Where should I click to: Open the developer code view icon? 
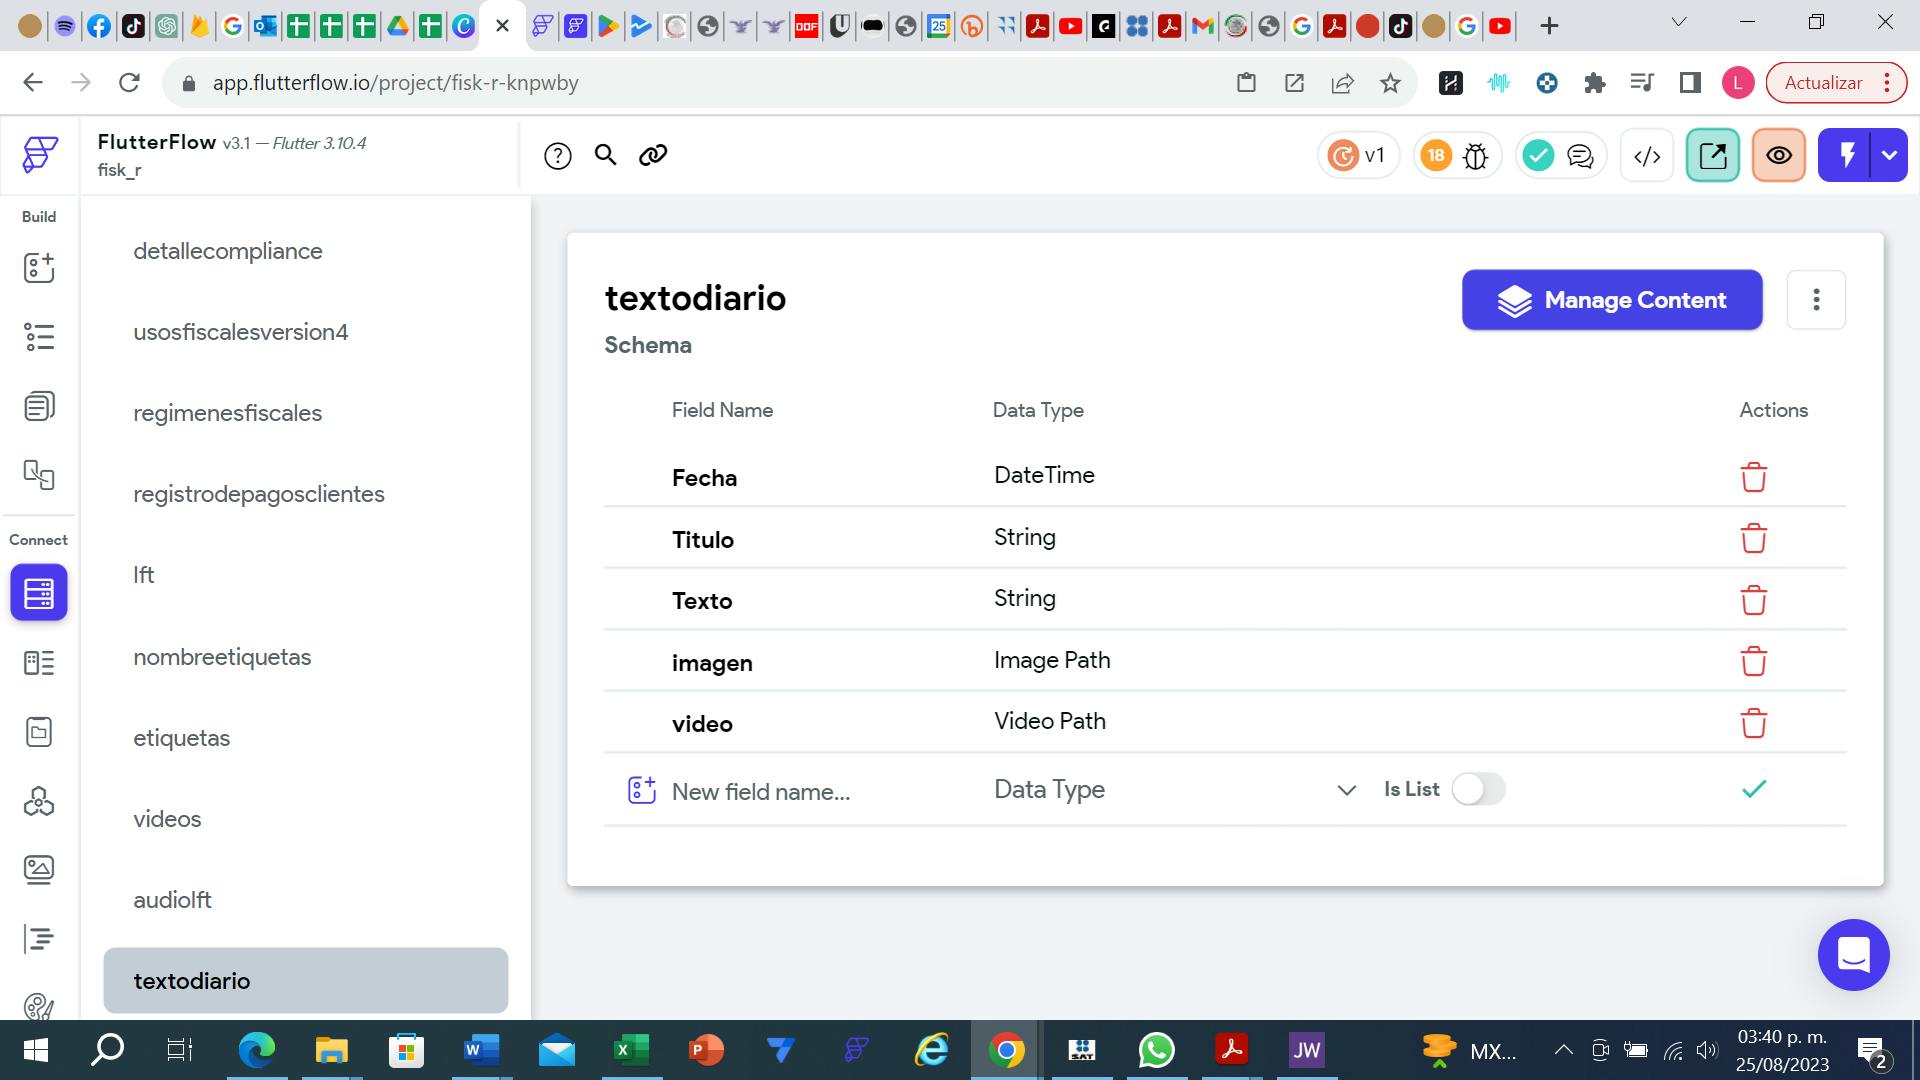tap(1646, 156)
